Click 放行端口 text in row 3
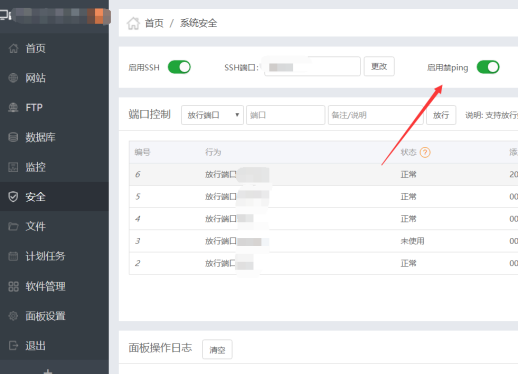Screen dimensions: 519x374 (221, 241)
